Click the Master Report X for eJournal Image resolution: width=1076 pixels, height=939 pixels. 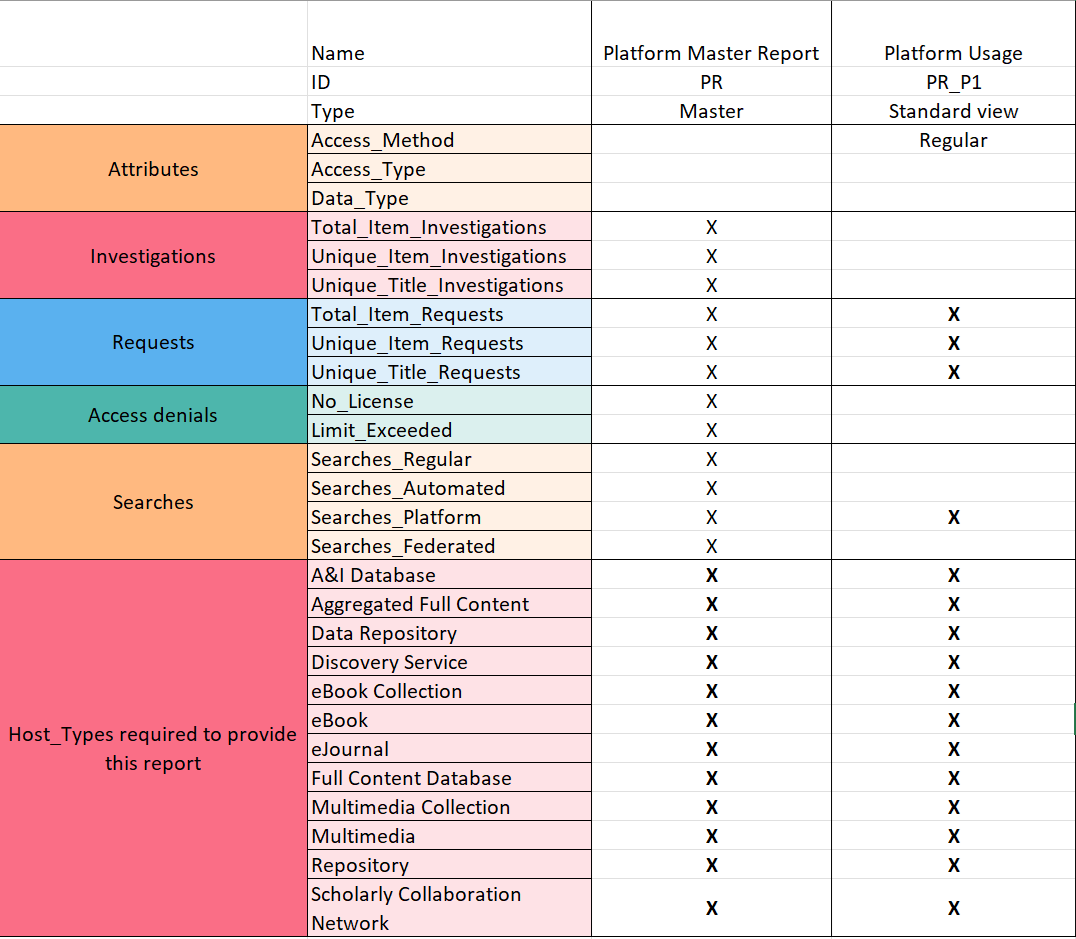tap(711, 749)
